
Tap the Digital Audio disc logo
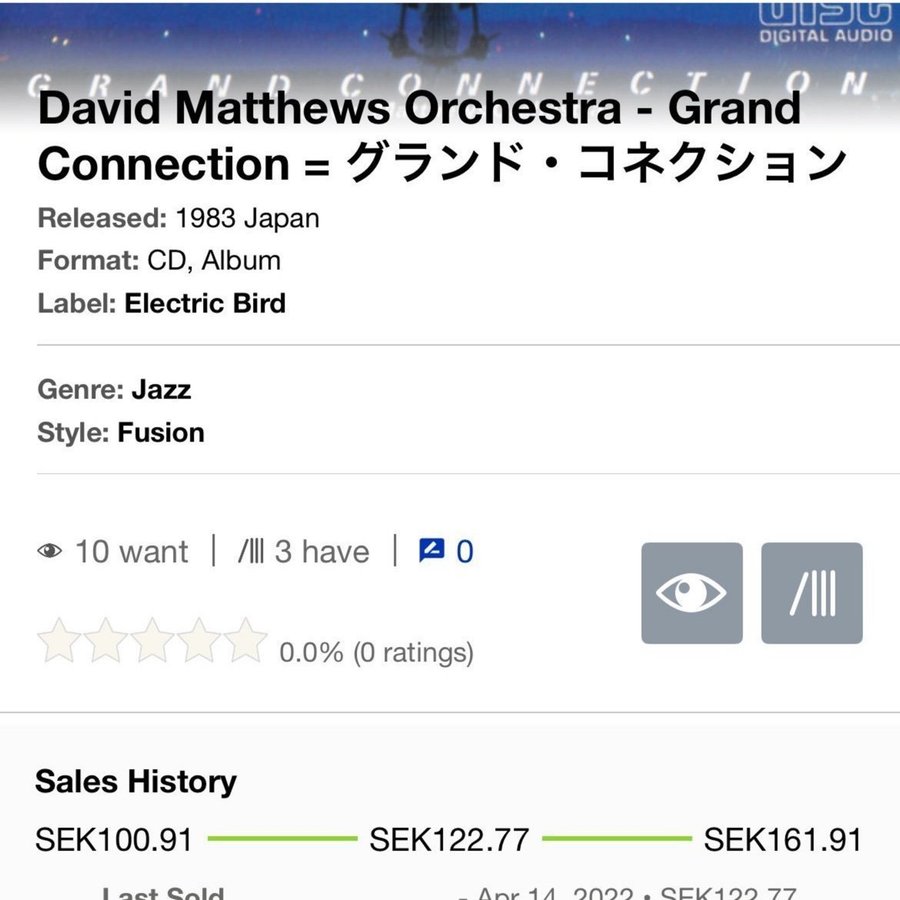824,22
